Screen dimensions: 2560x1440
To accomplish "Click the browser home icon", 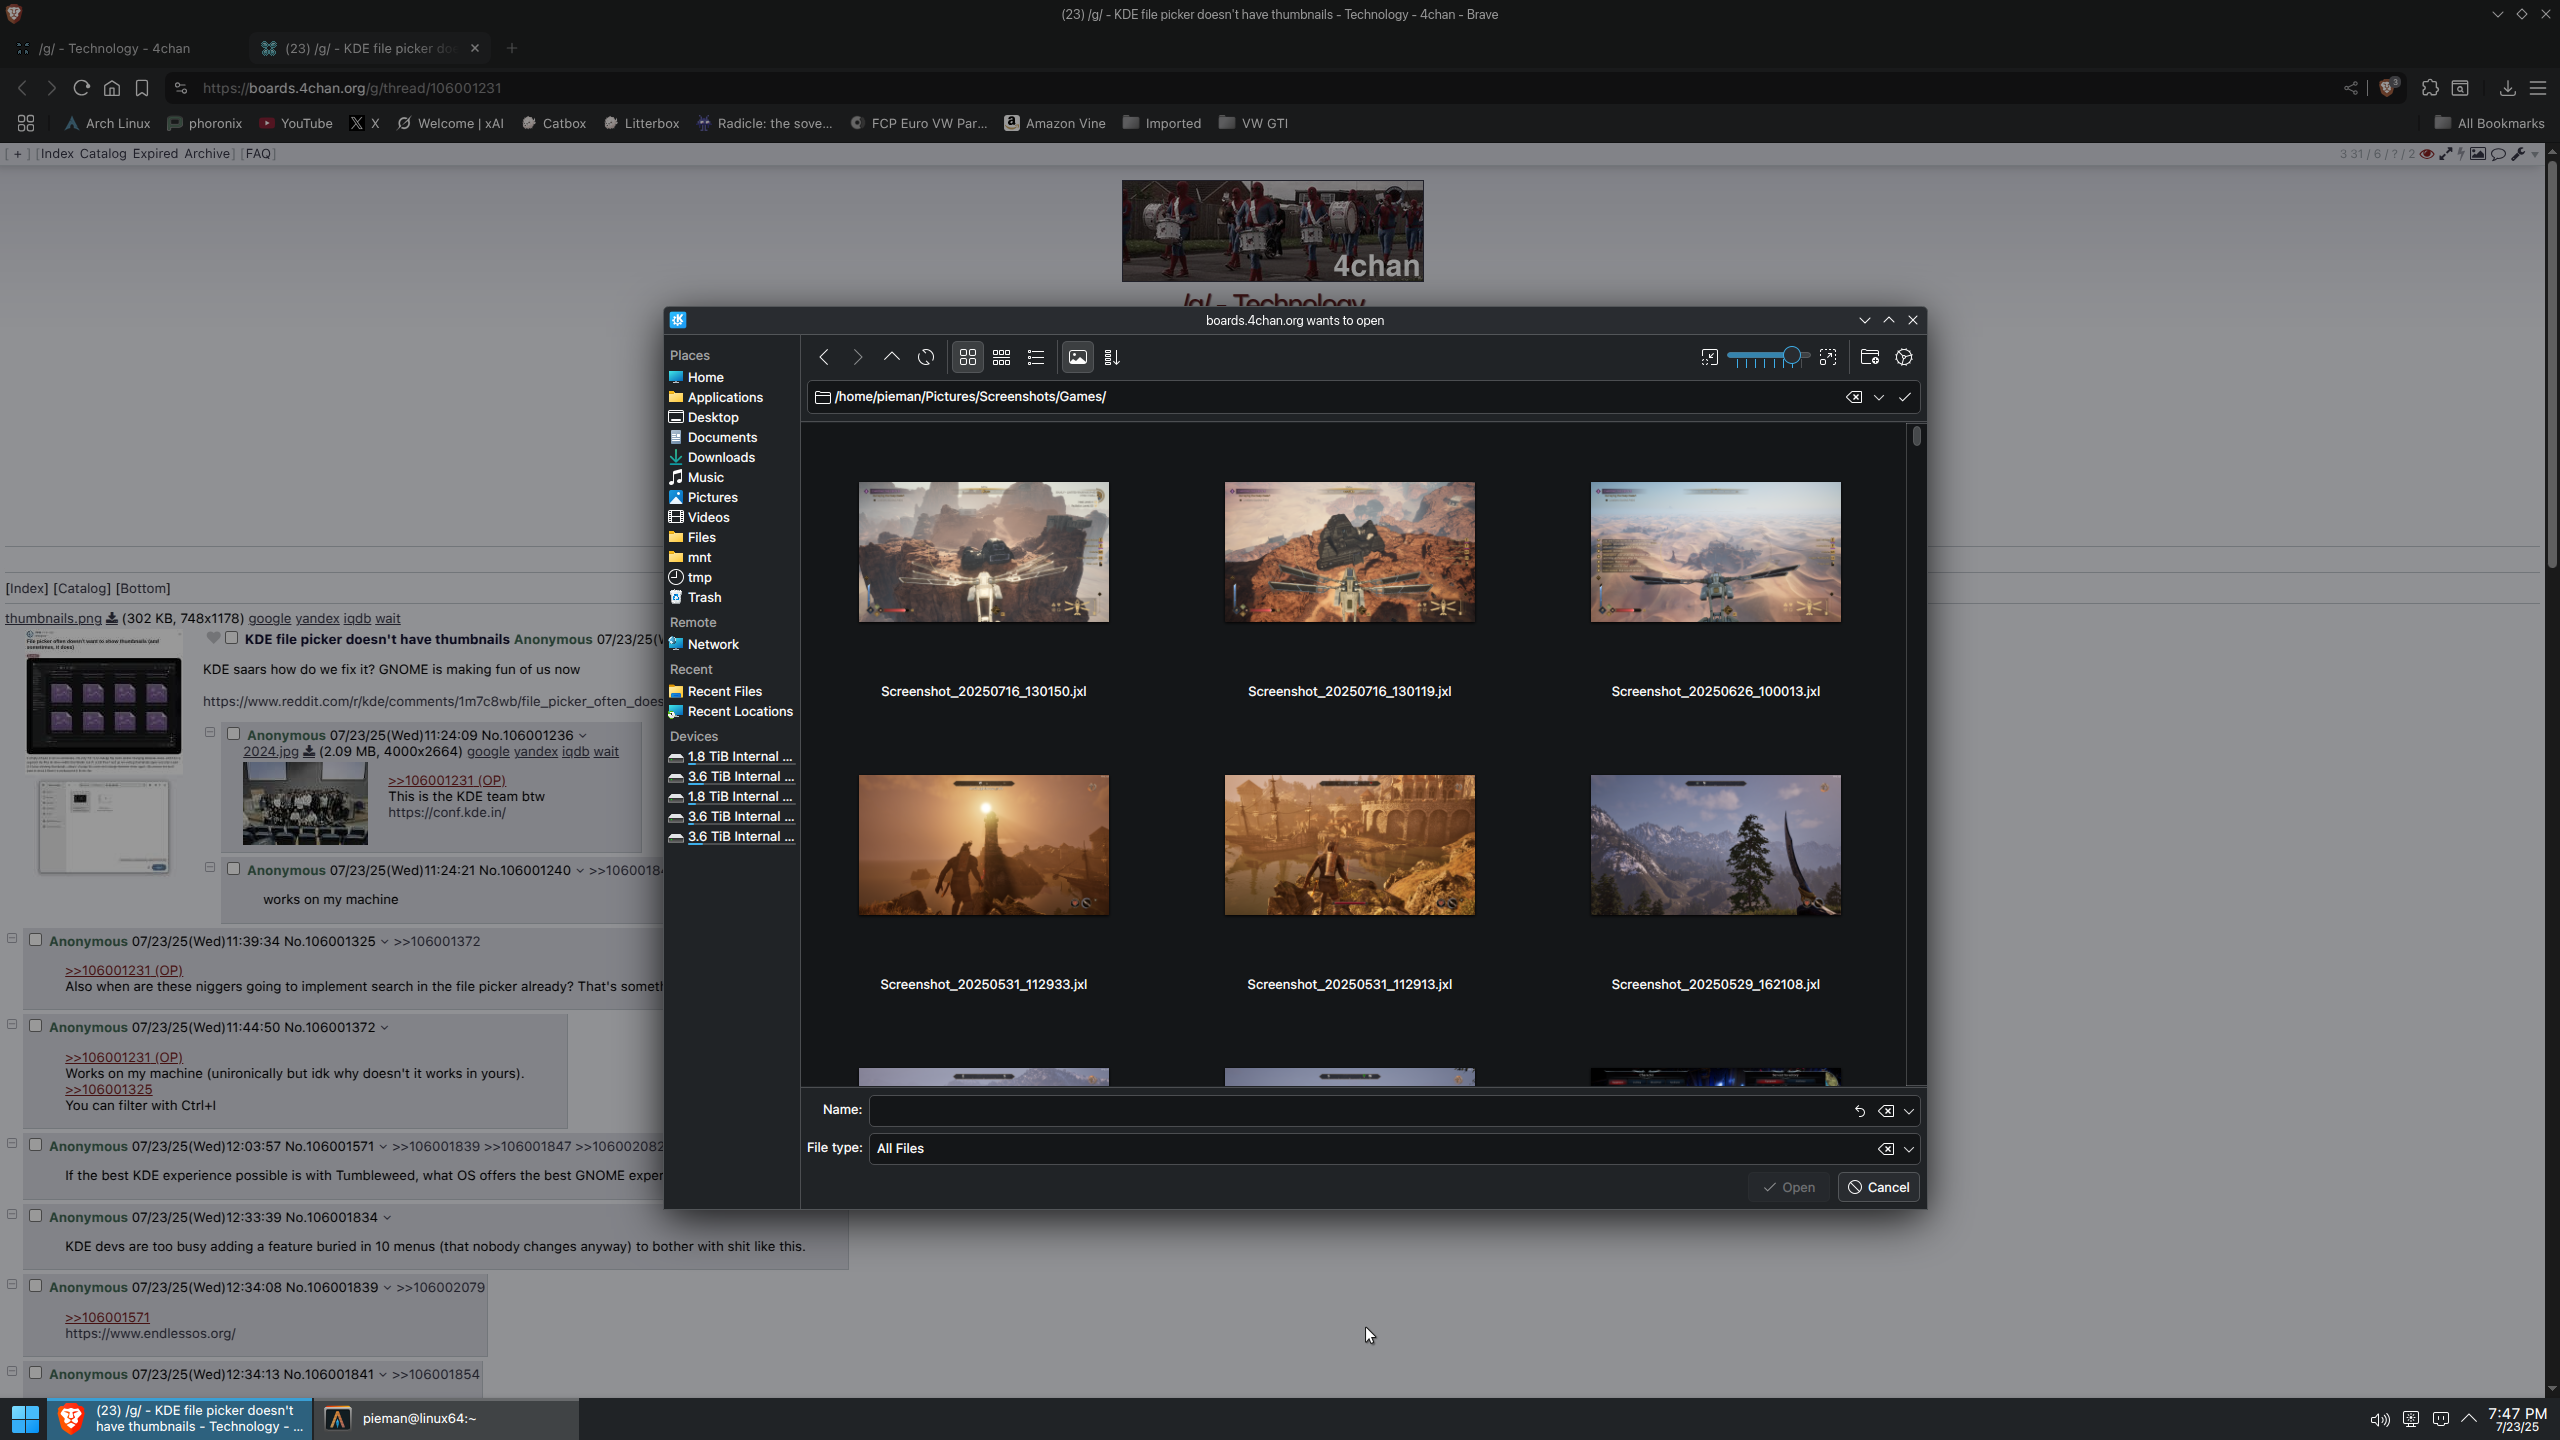I will 112,88.
